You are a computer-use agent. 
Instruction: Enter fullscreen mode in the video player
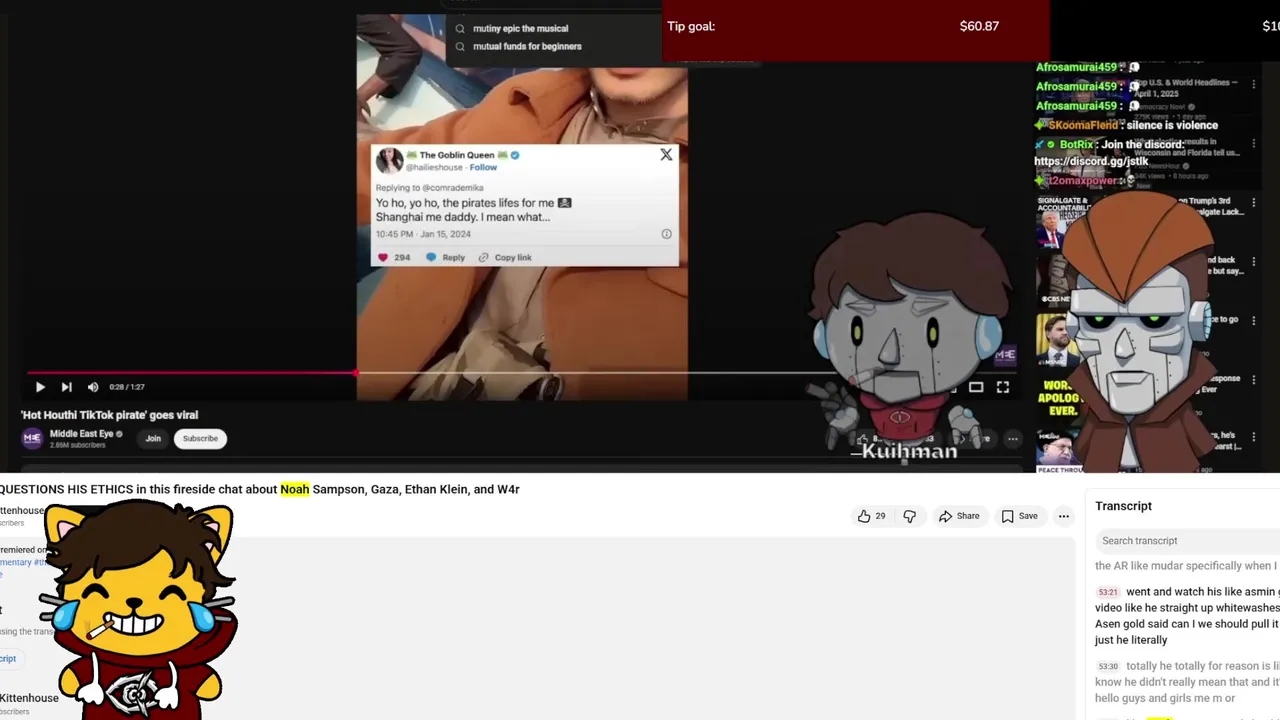pyautogui.click(x=1003, y=387)
